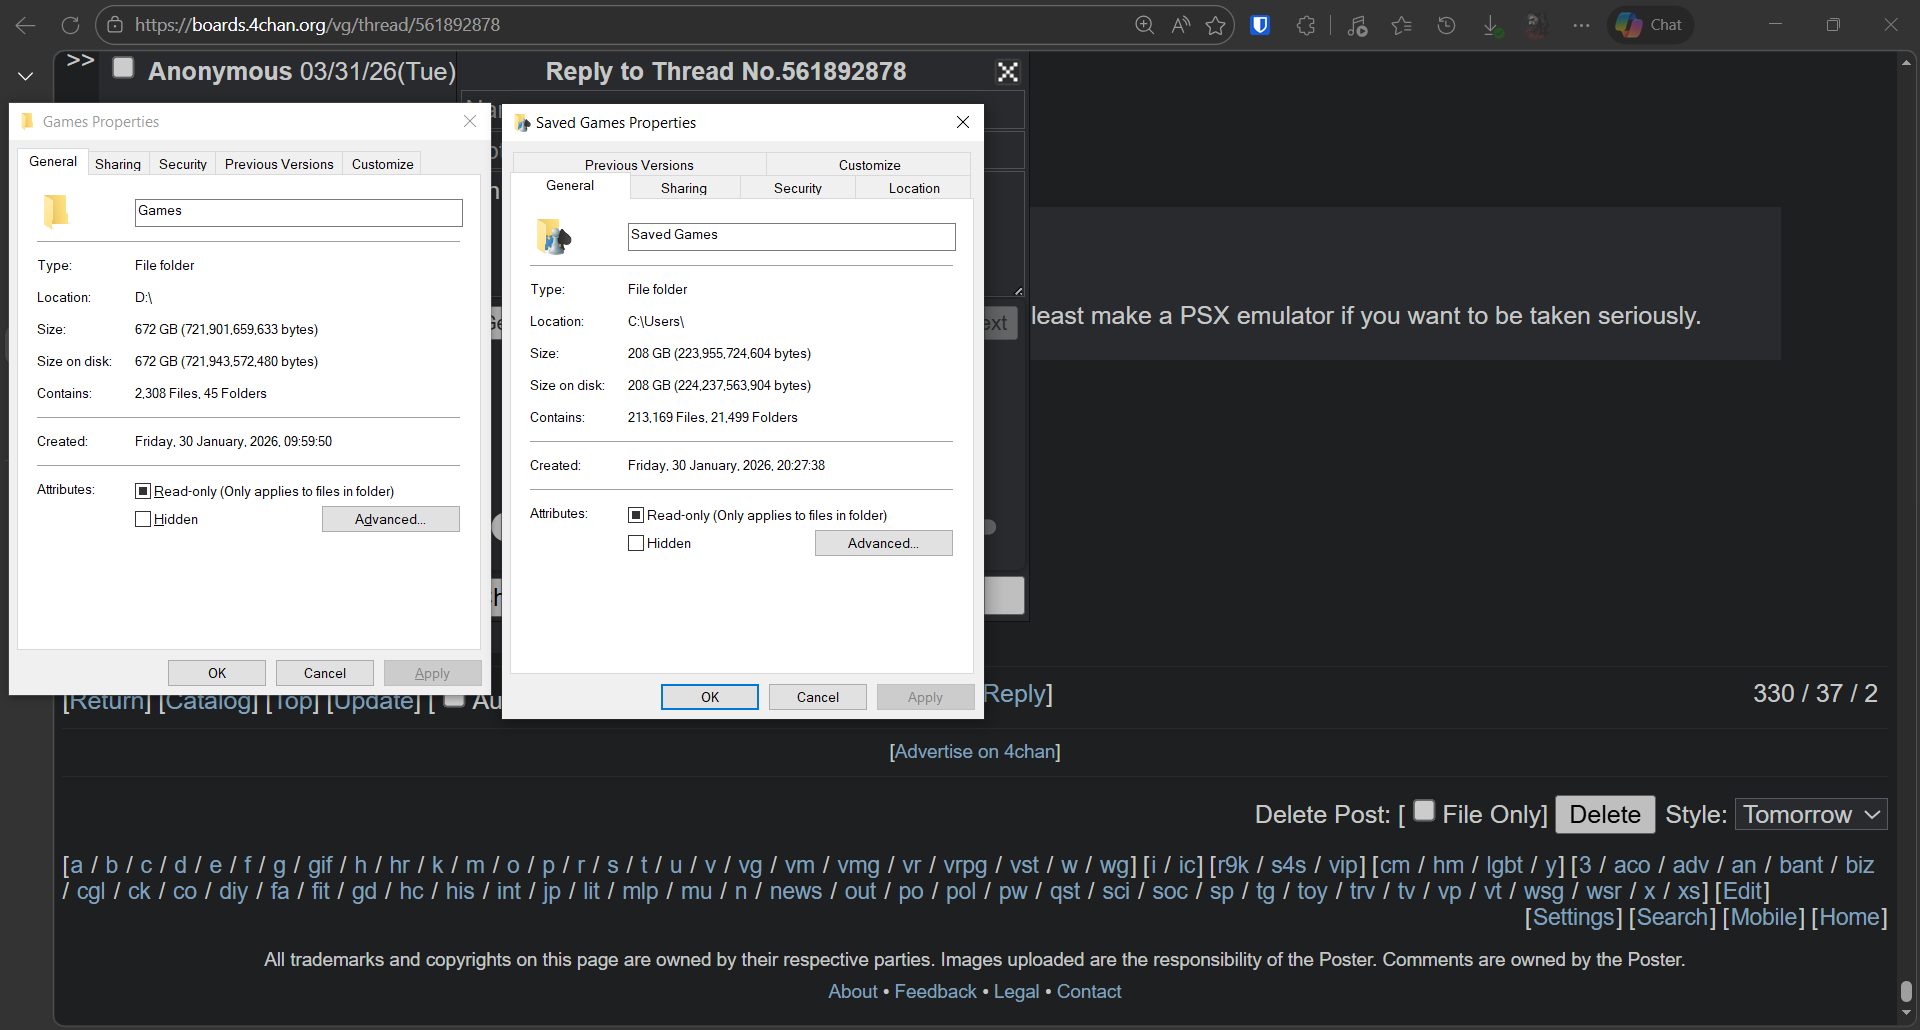
Task: Open the Legal footer link
Action: click(x=1016, y=992)
